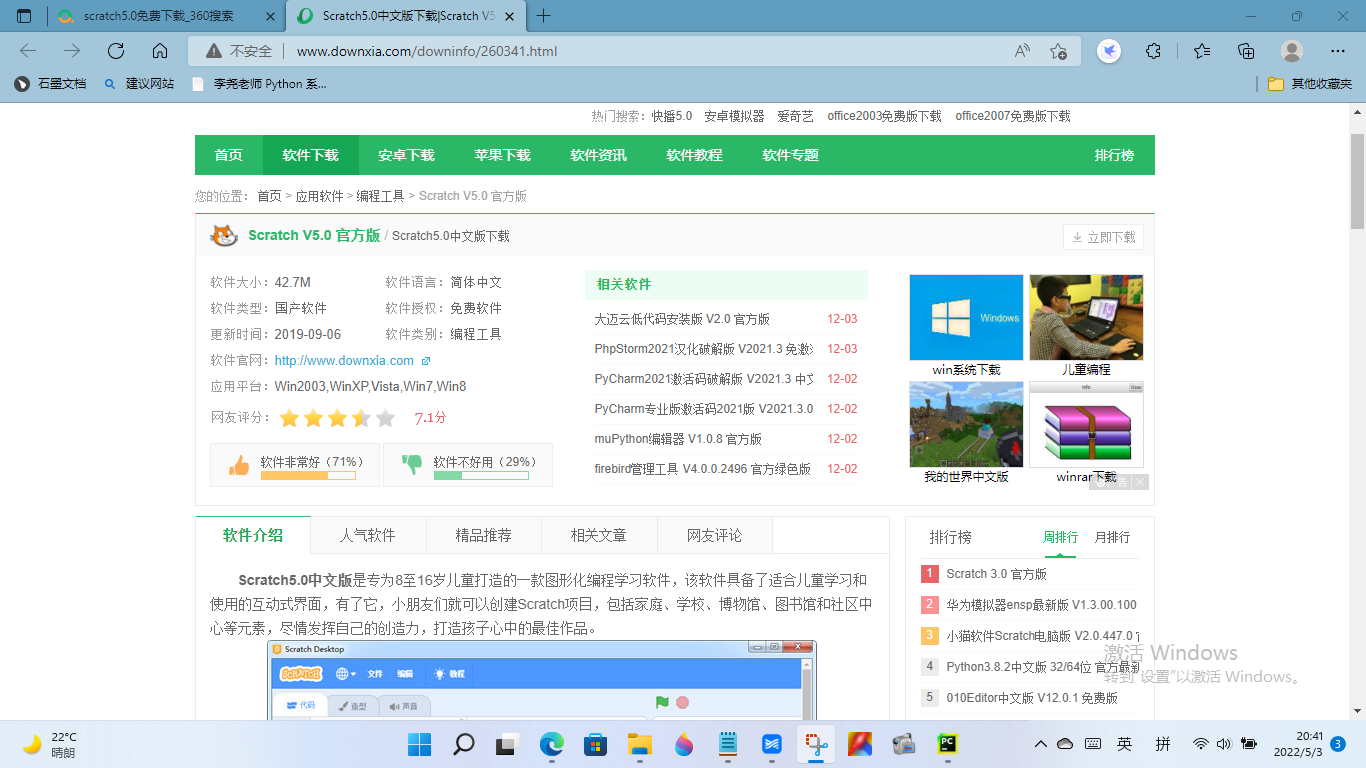Open Snipping Tool on the taskbar
The height and width of the screenshot is (768, 1366).
(816, 744)
